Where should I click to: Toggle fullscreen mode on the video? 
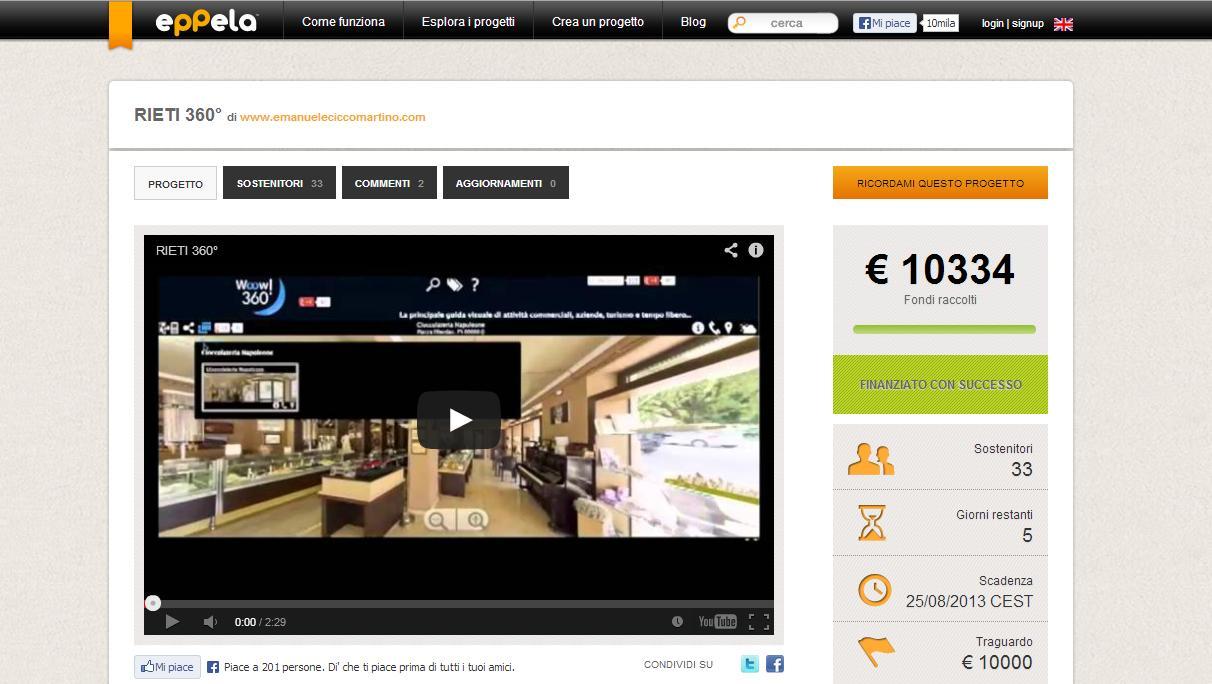click(759, 622)
